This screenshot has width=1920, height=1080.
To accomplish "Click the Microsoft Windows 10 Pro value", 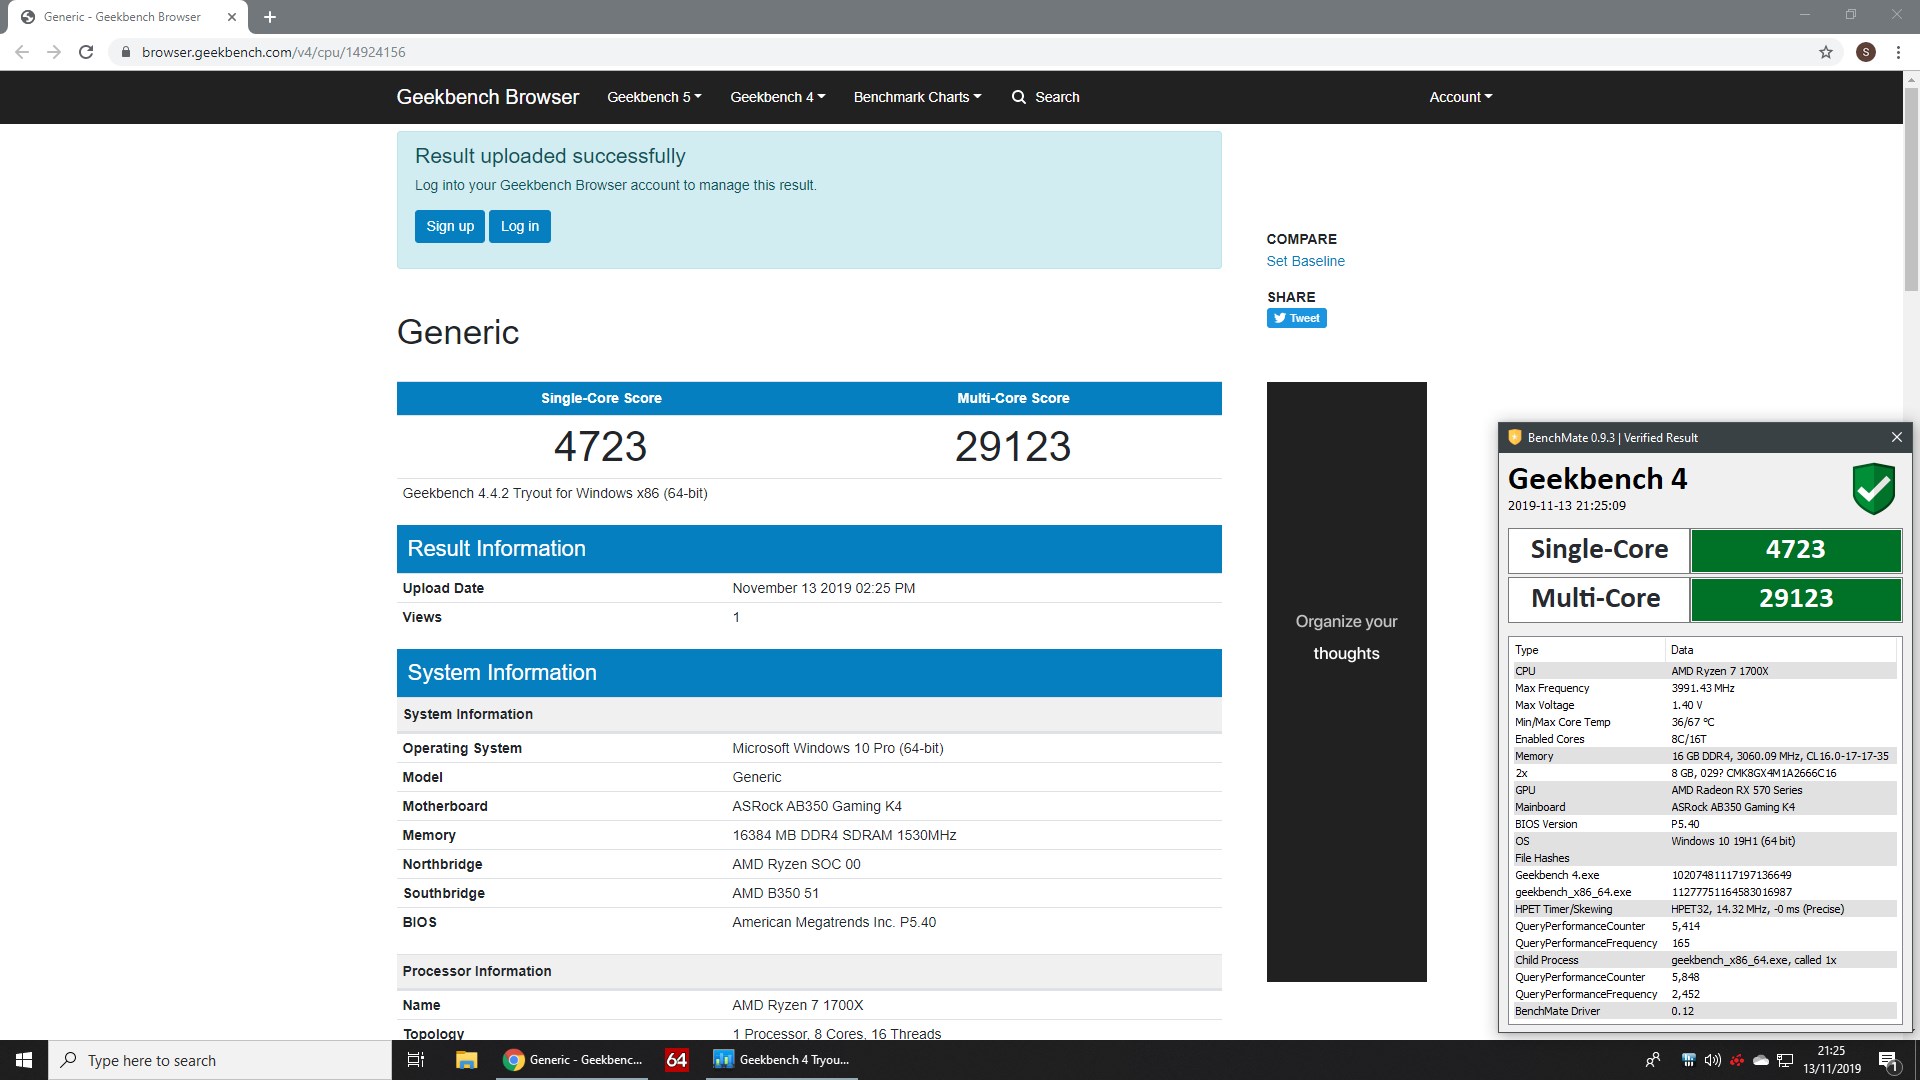I will click(x=837, y=748).
